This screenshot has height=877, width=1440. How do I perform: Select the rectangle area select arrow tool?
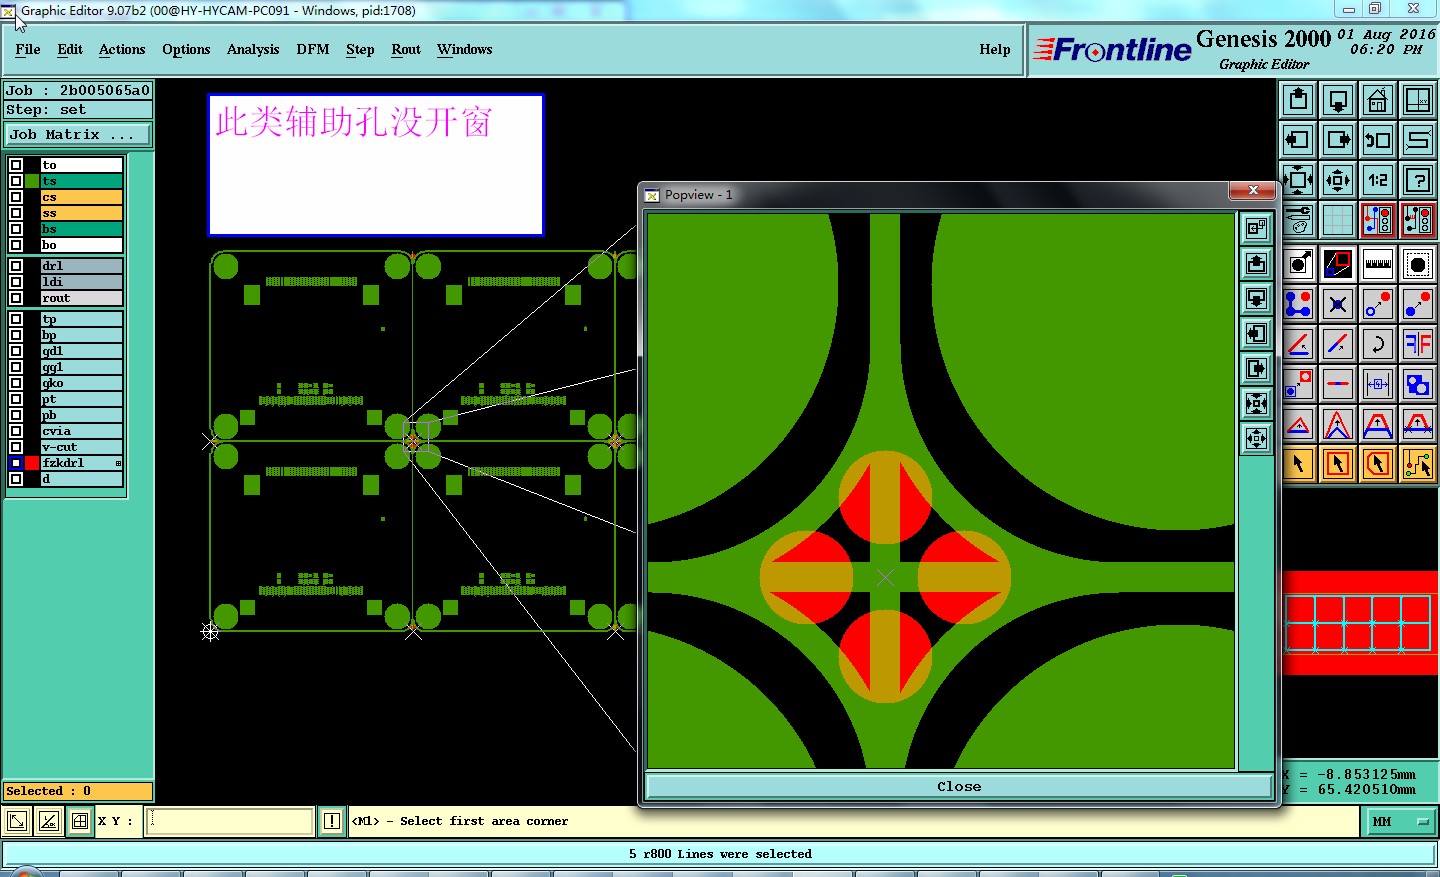click(1338, 464)
